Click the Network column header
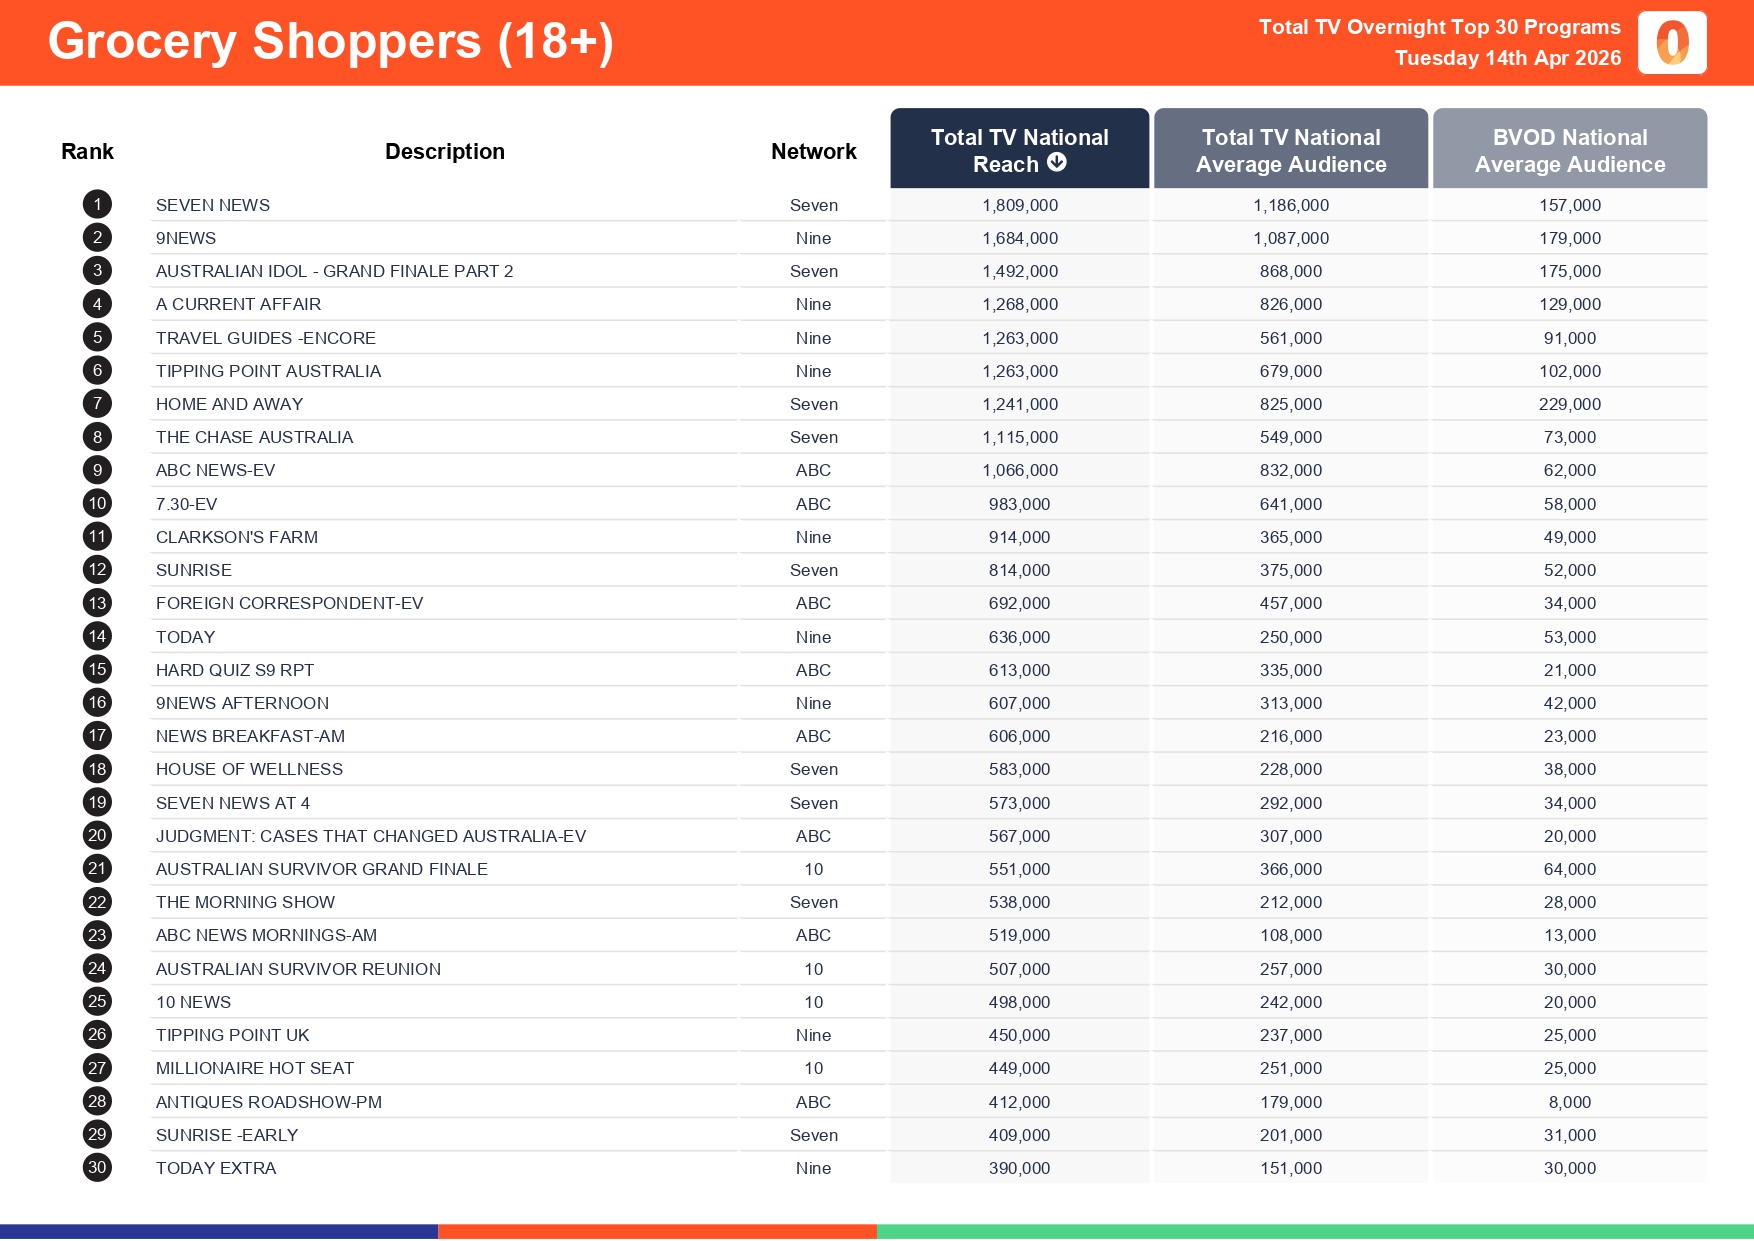Screen dimensions: 1754x1241 click(x=813, y=152)
